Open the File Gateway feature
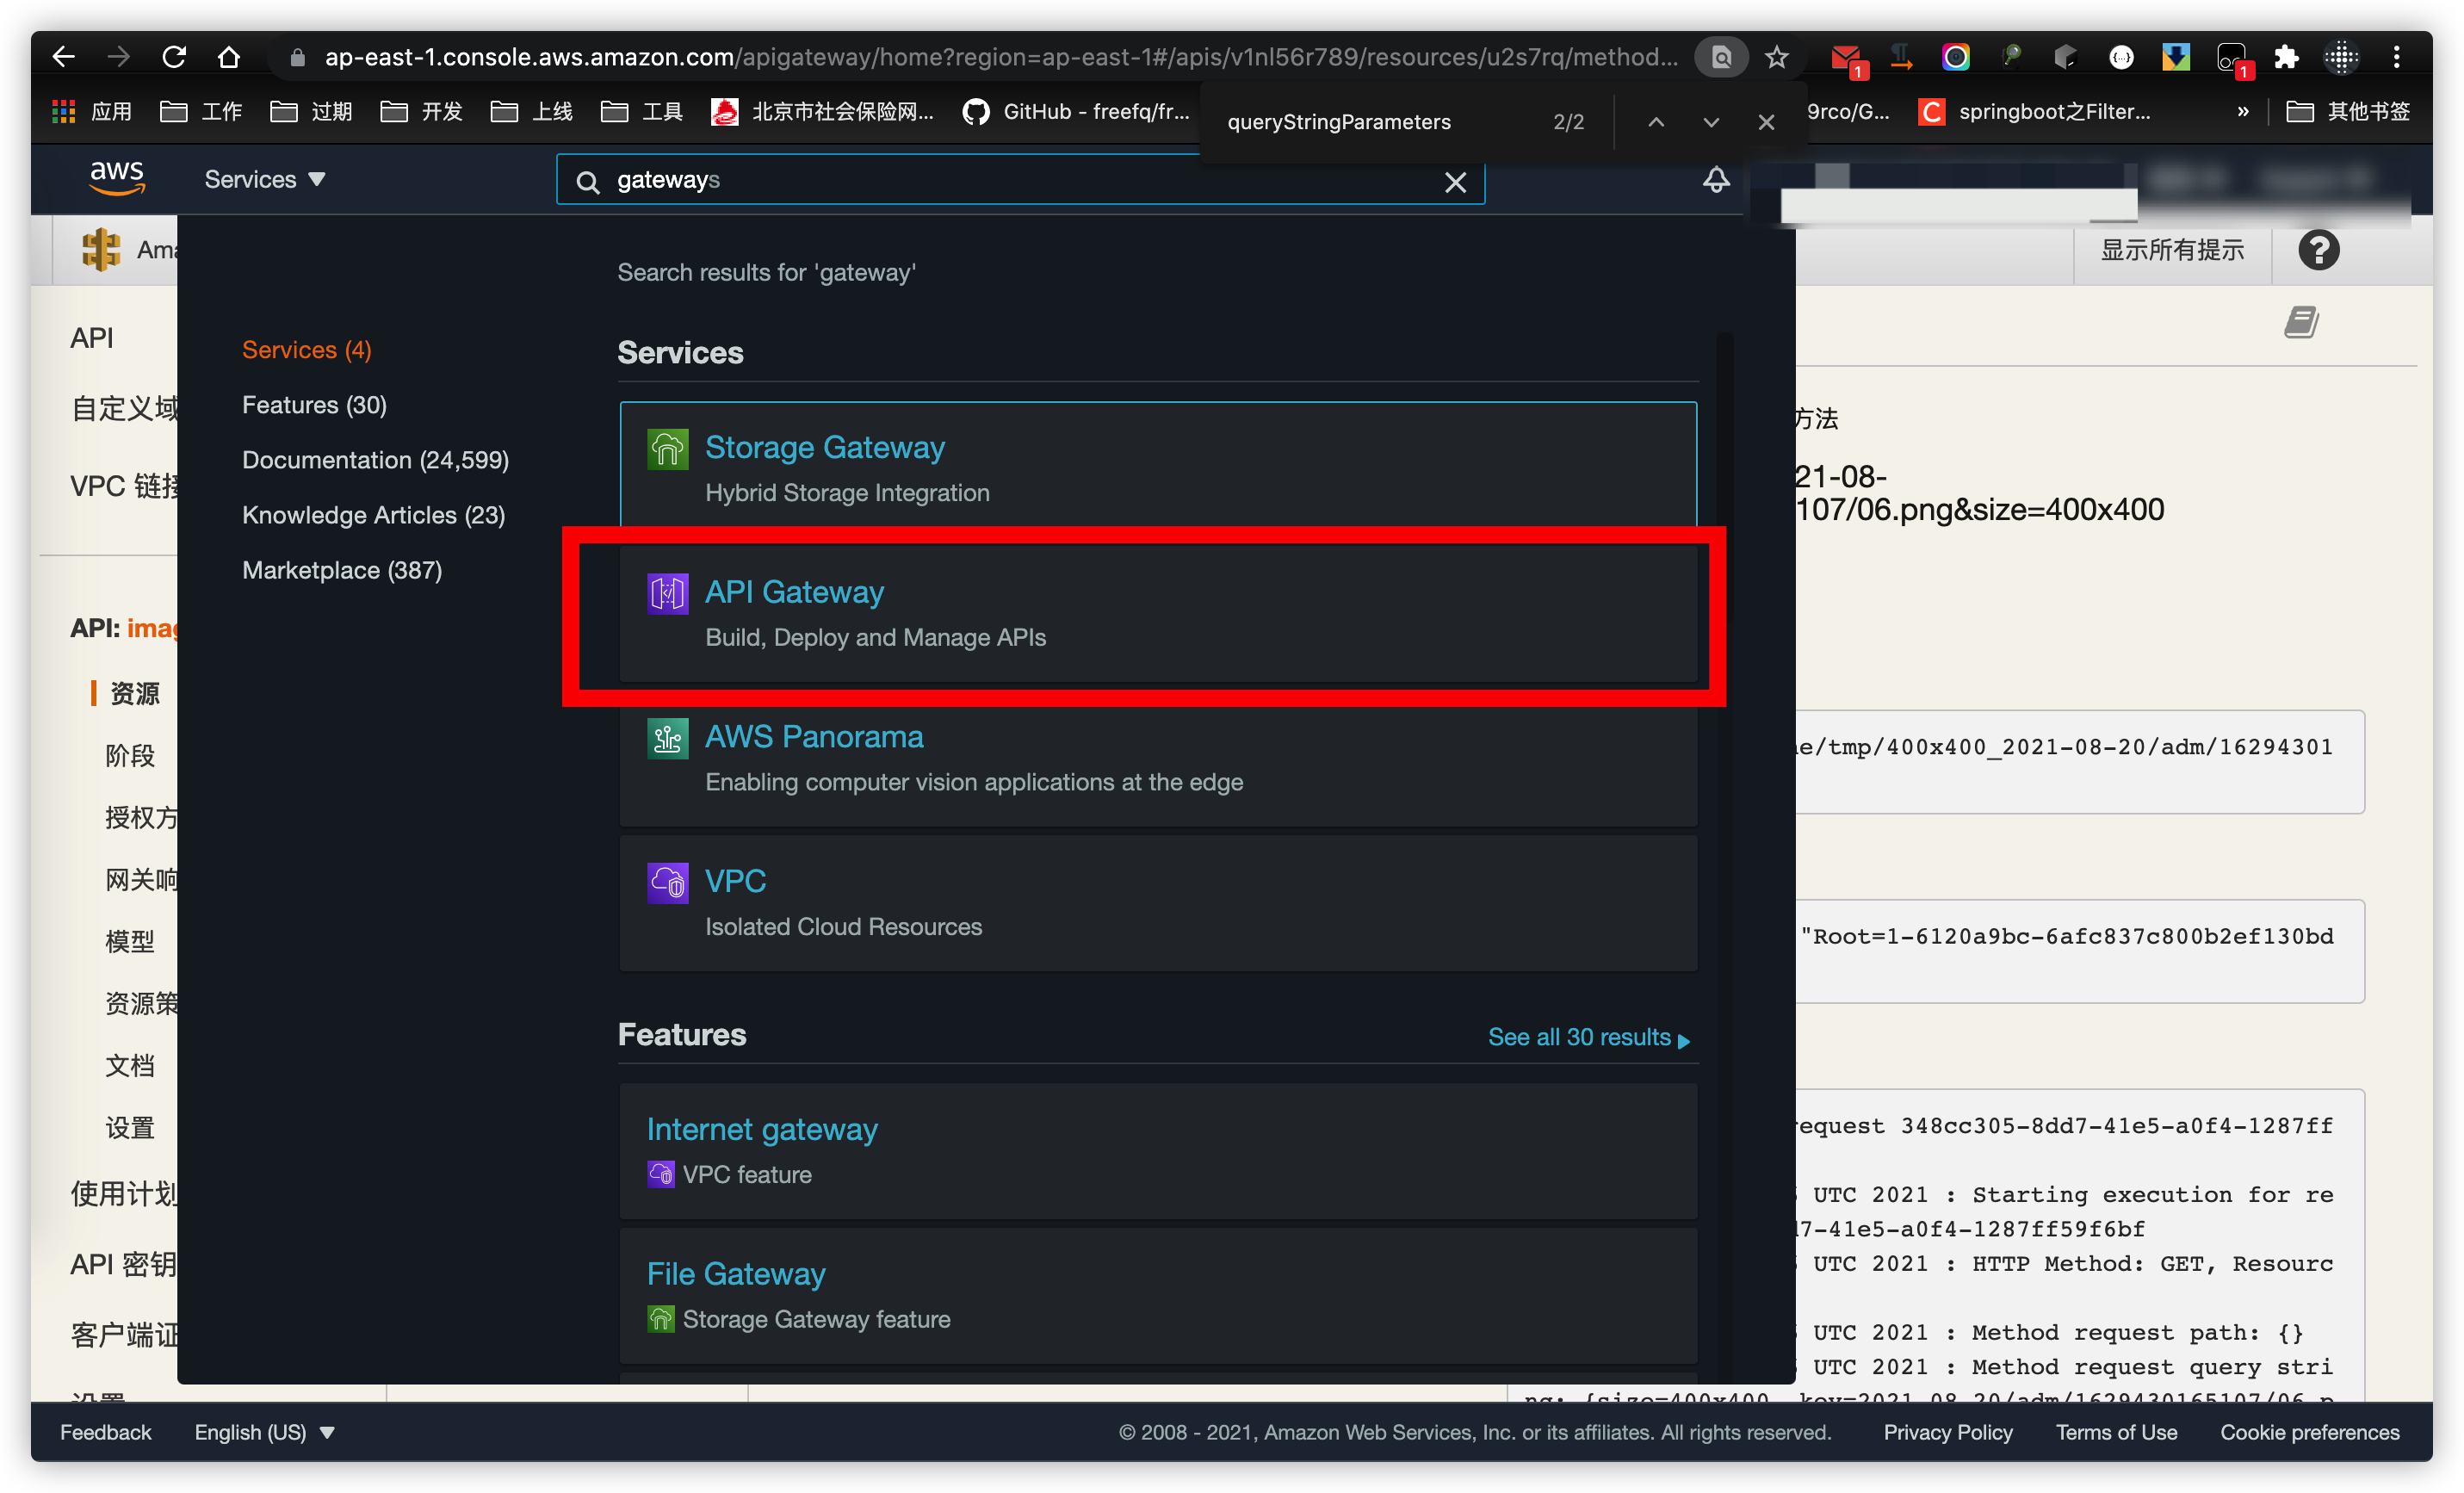 point(1158,1296)
